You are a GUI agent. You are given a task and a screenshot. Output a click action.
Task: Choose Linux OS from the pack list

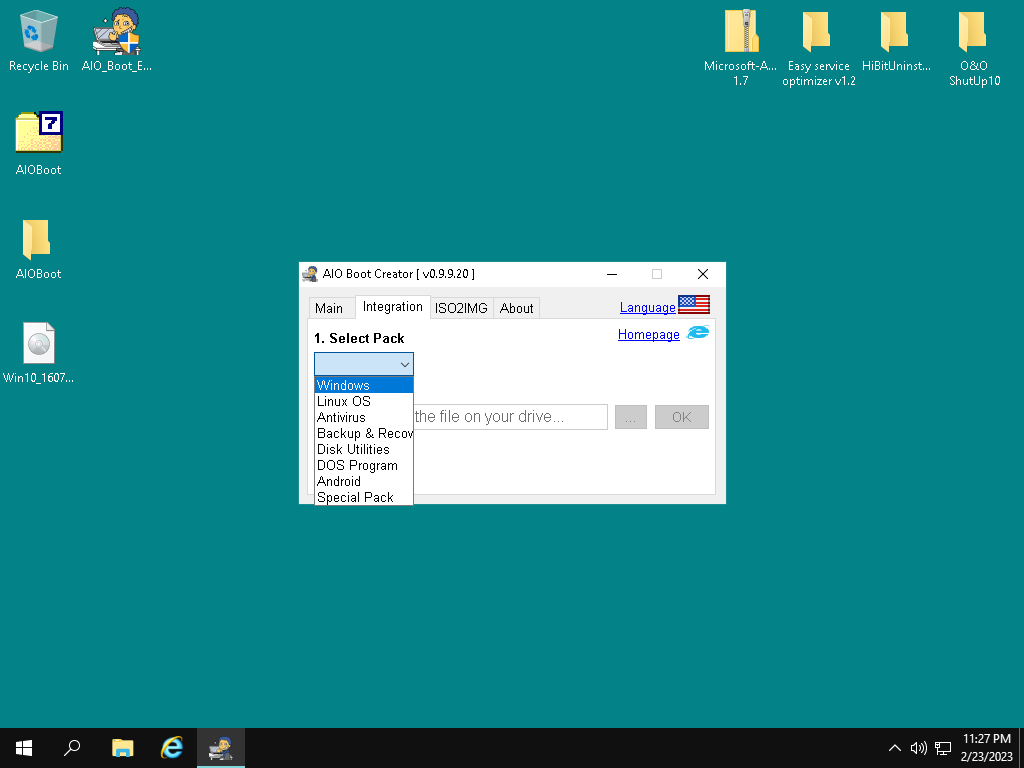click(344, 401)
